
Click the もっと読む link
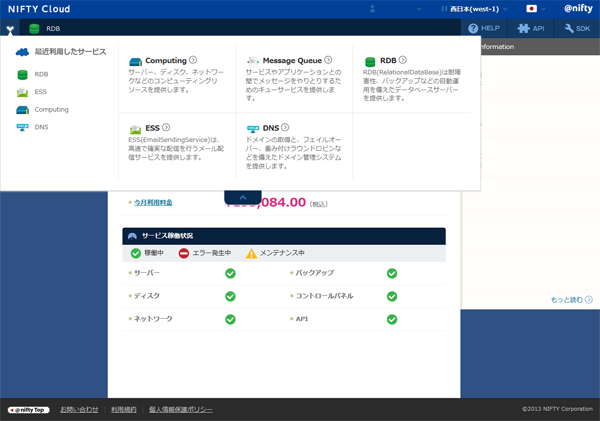point(570,299)
